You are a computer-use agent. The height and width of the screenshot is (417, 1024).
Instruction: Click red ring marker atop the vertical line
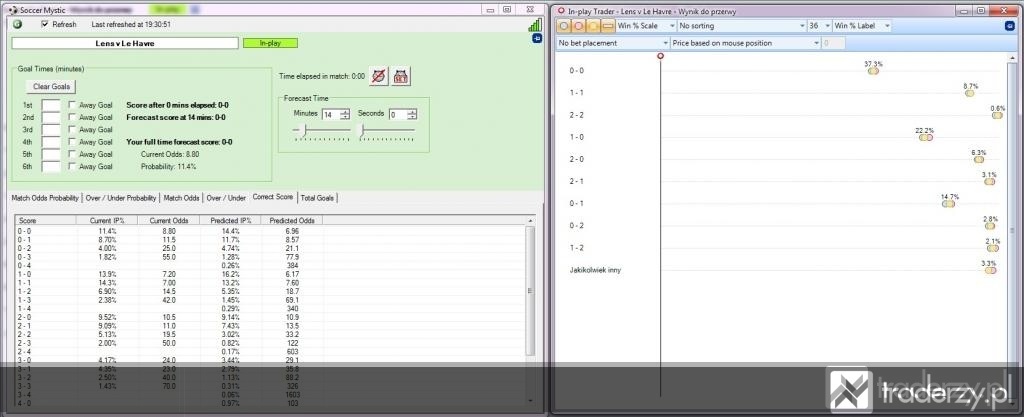[660, 57]
